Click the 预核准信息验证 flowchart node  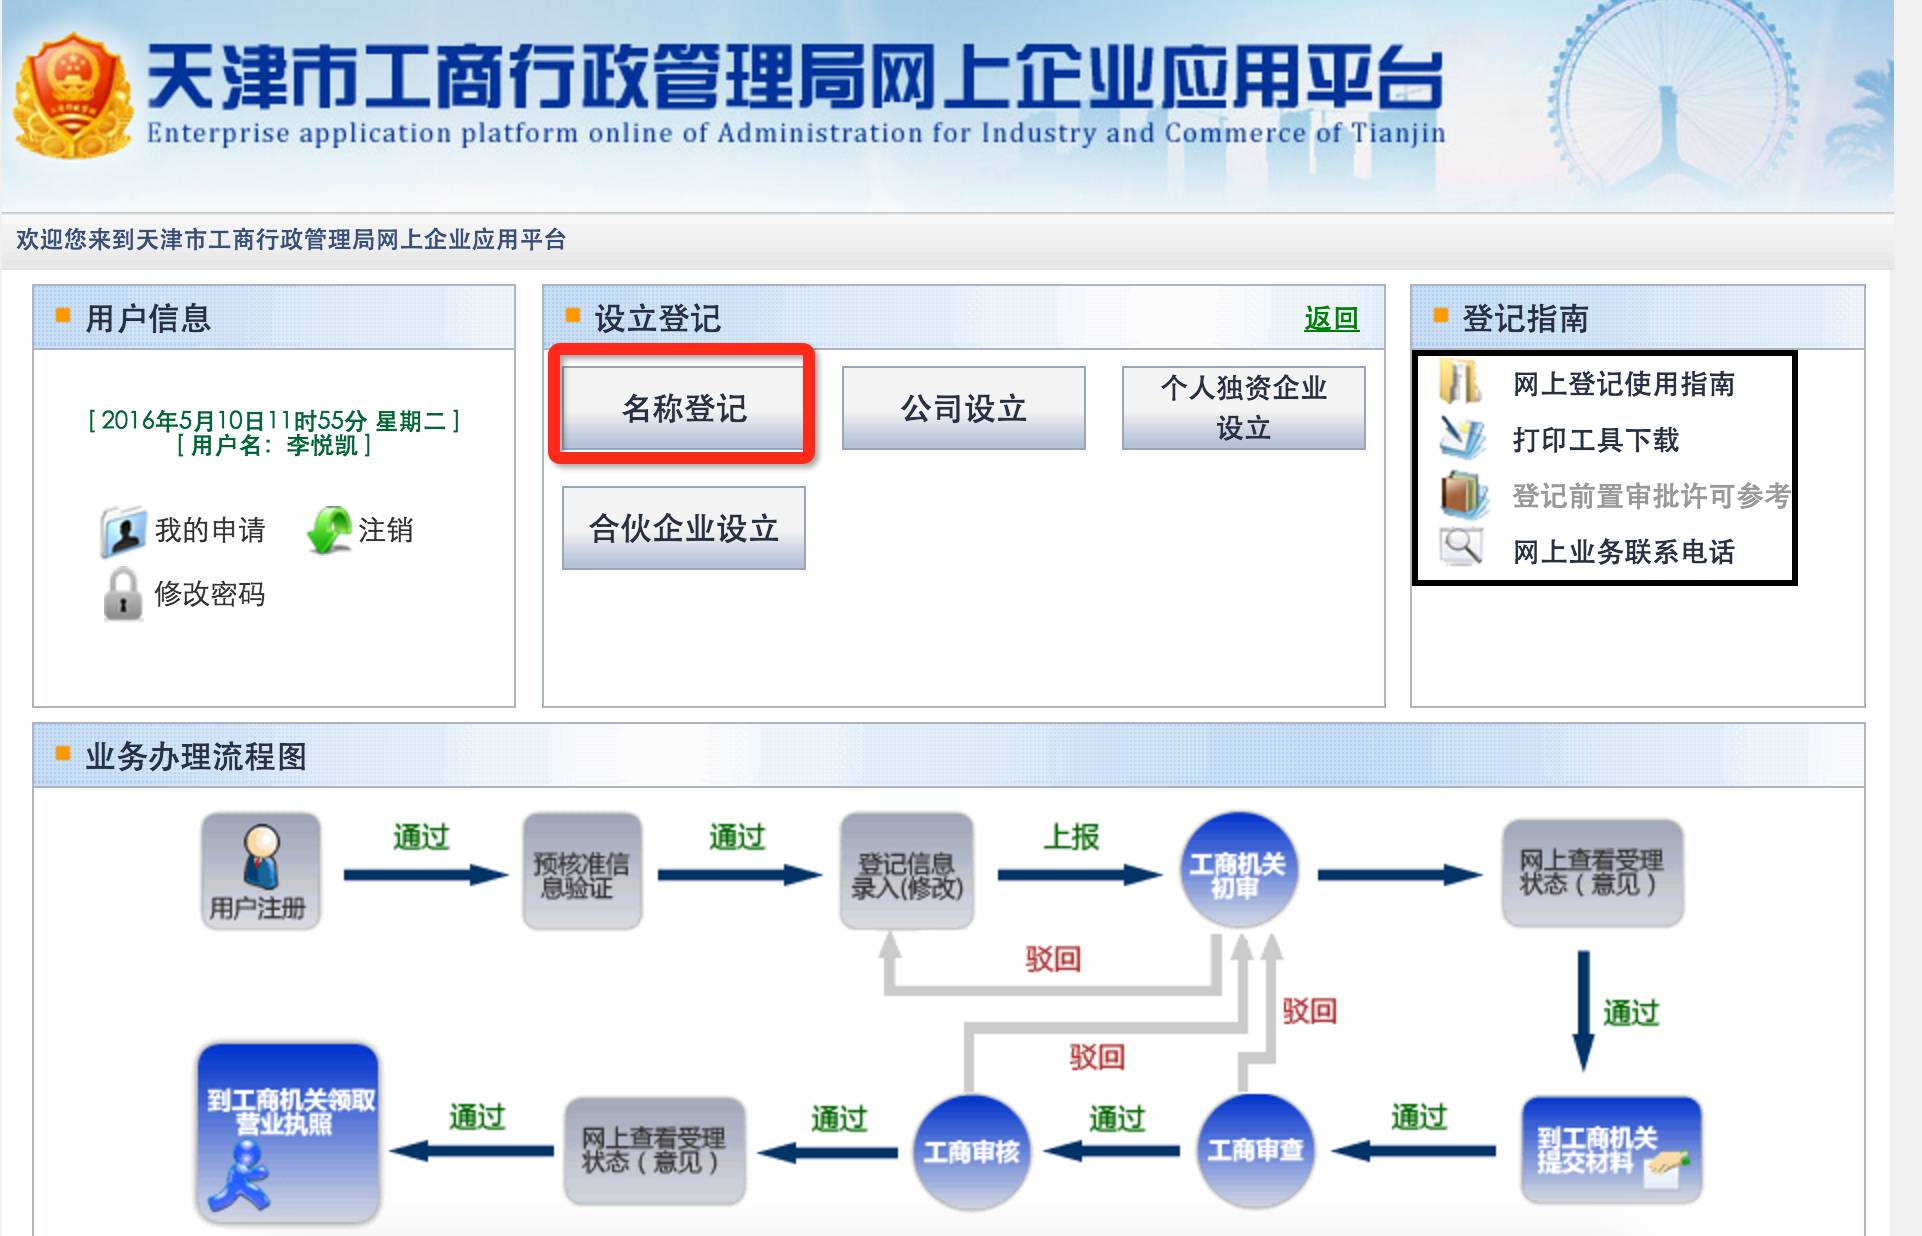(x=582, y=872)
